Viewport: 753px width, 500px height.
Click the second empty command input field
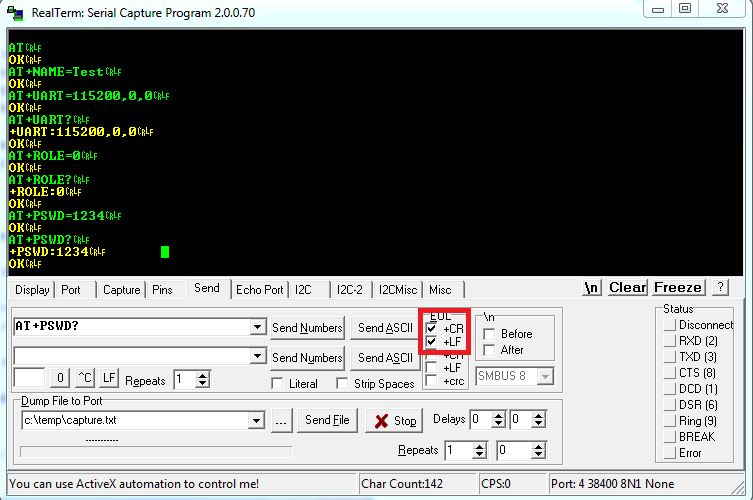(132, 356)
